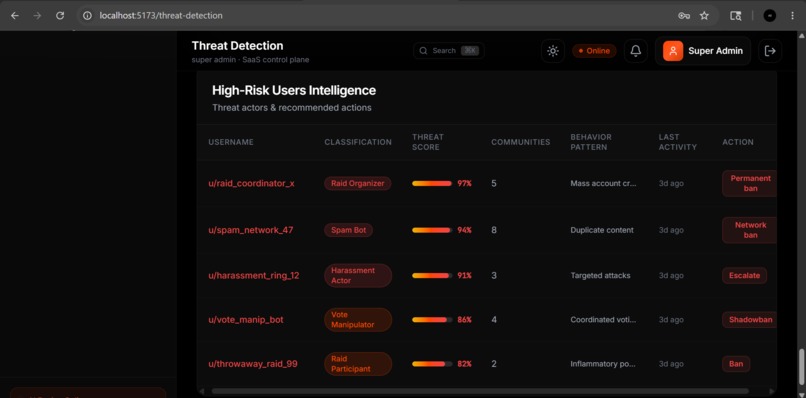Click the Super Admin profile button
The height and width of the screenshot is (398, 806).
coord(703,51)
